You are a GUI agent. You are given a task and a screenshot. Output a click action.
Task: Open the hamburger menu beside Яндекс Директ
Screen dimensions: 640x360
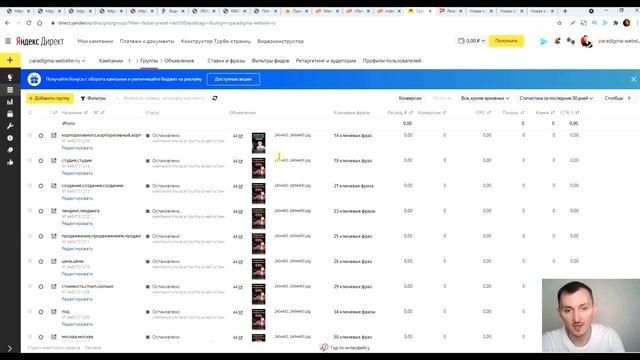click(x=8, y=41)
